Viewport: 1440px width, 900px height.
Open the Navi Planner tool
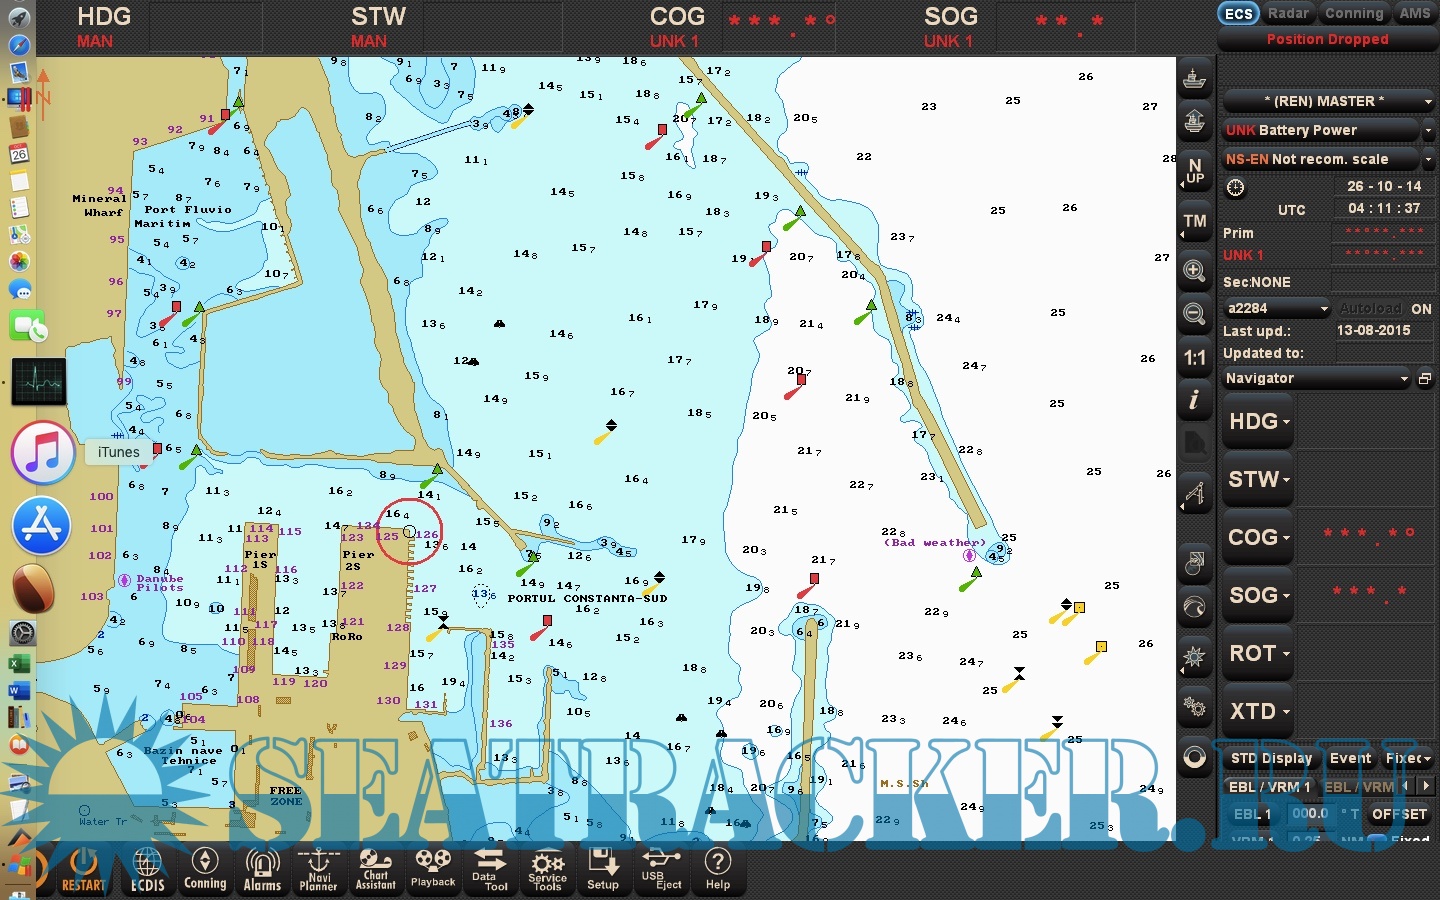(318, 870)
